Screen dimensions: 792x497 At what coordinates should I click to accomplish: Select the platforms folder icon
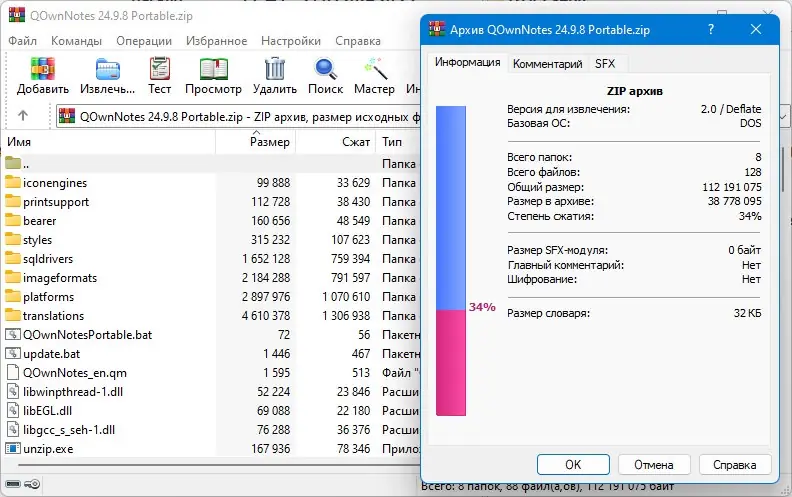[x=13, y=296]
